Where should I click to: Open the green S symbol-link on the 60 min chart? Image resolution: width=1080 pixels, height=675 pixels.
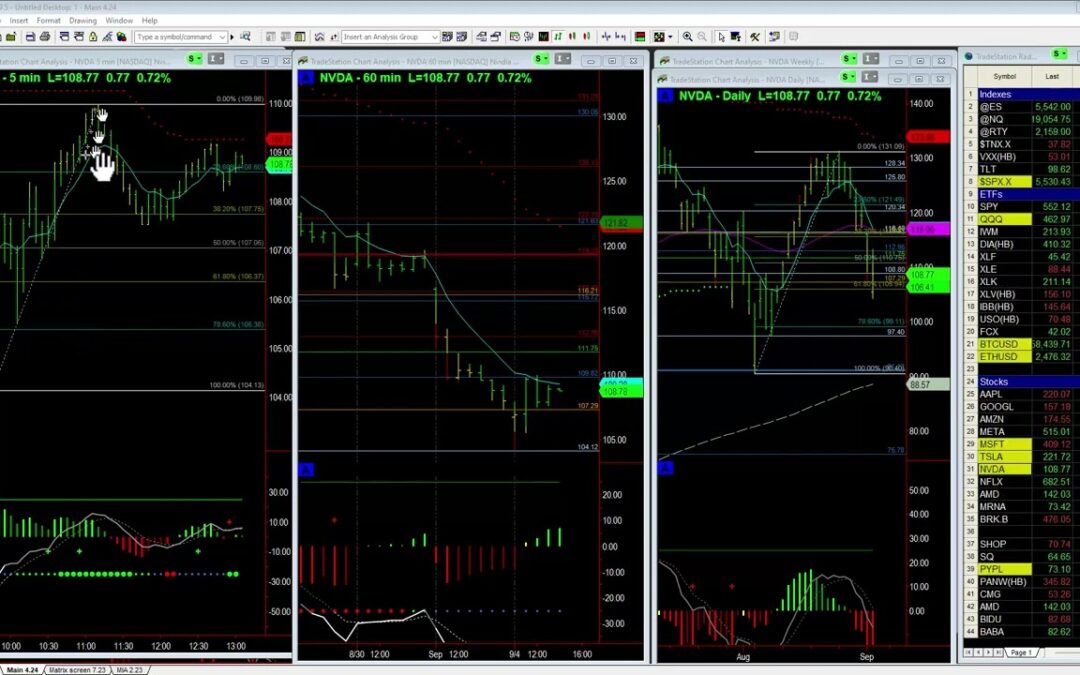click(541, 59)
